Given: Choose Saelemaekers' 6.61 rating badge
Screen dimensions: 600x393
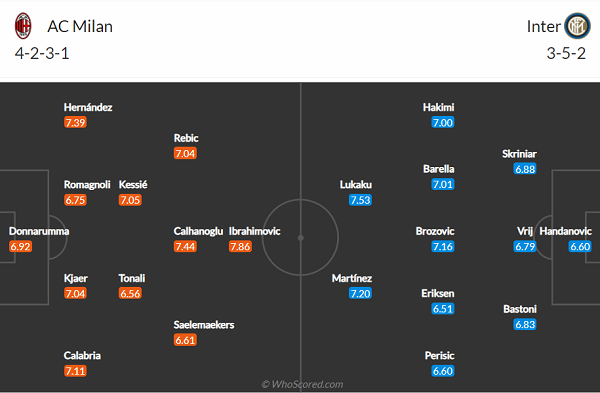Looking at the screenshot, I should [185, 340].
